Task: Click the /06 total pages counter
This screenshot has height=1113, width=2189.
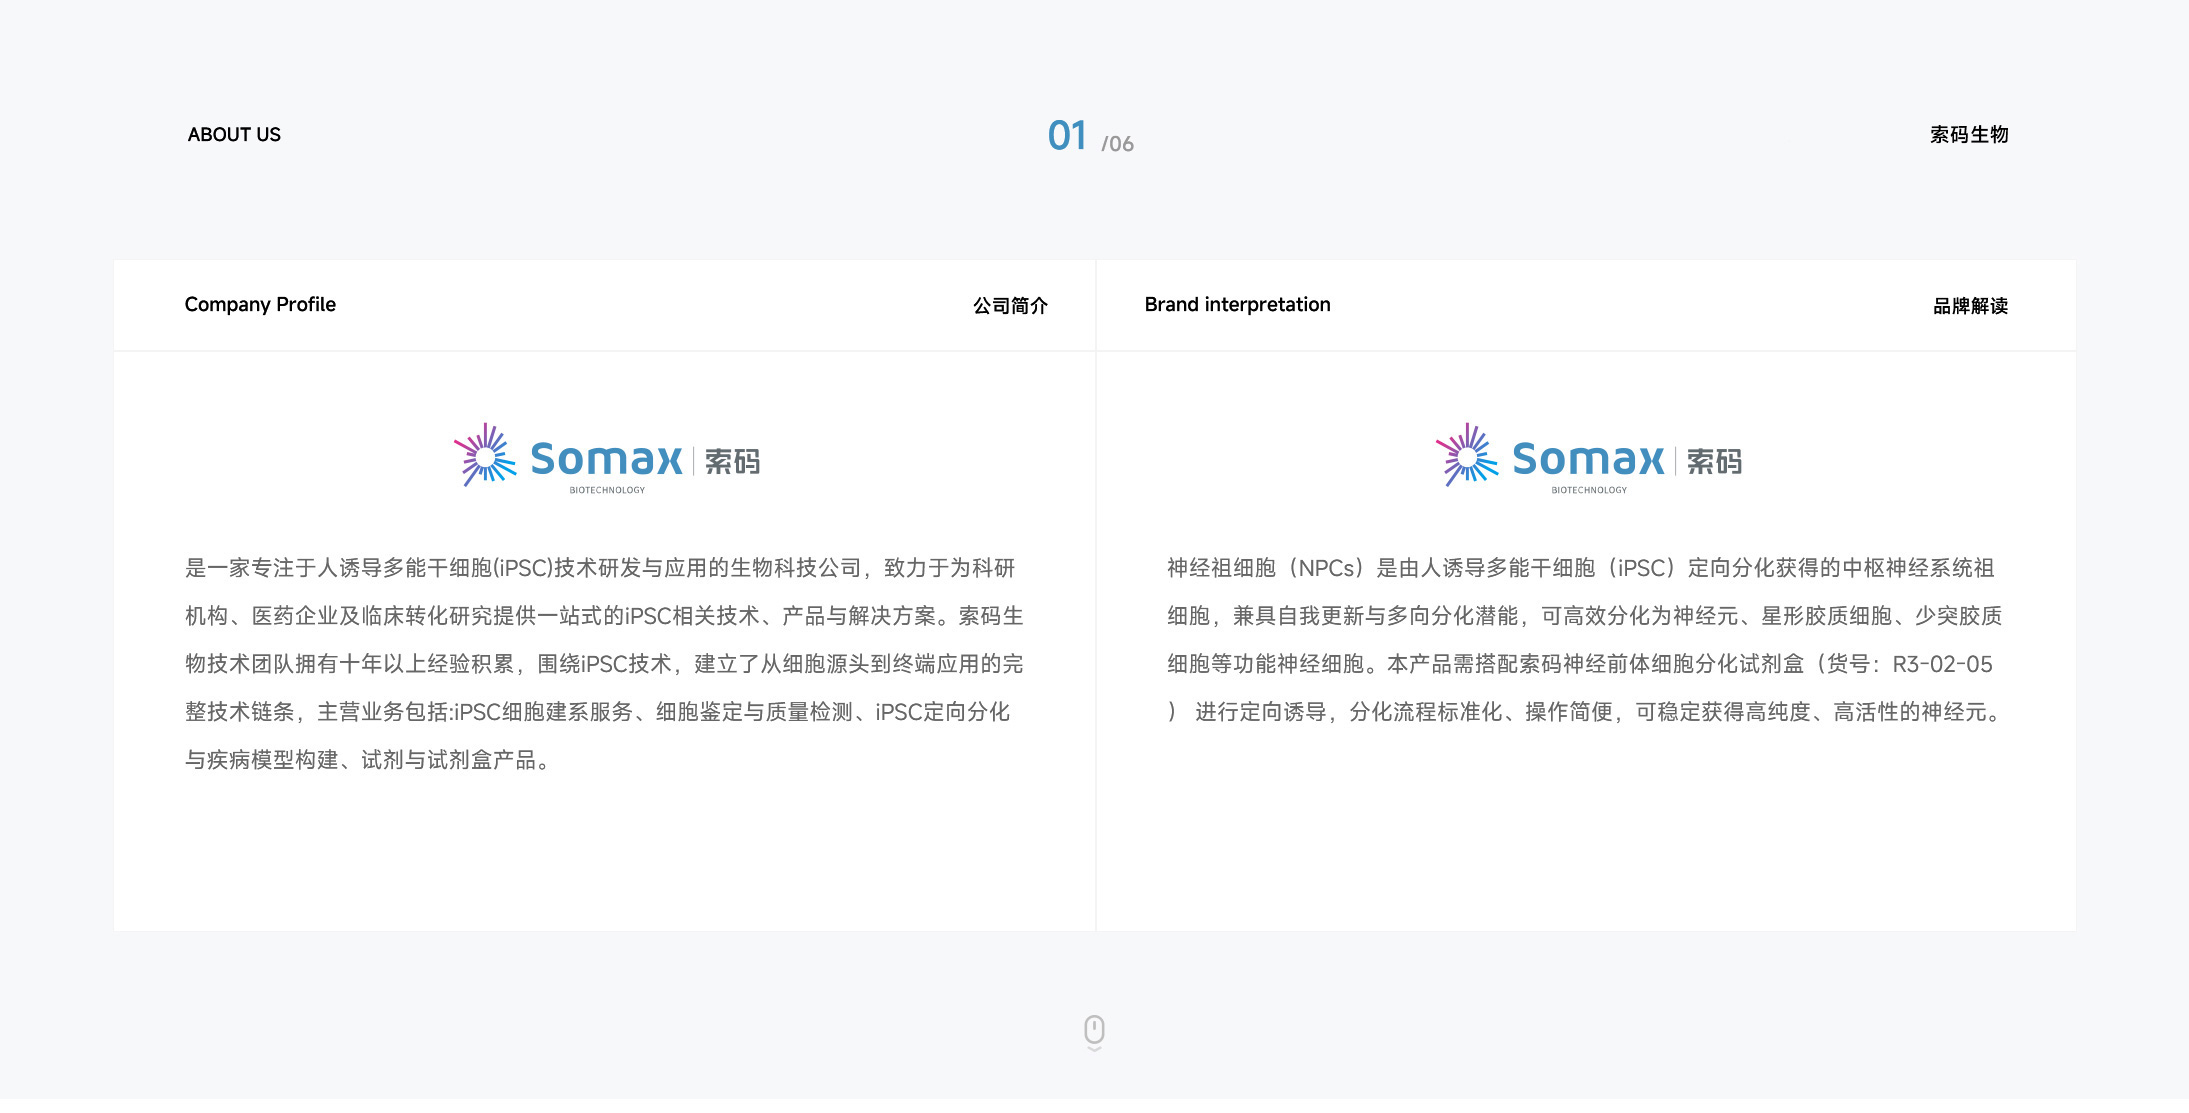Action: point(1118,144)
